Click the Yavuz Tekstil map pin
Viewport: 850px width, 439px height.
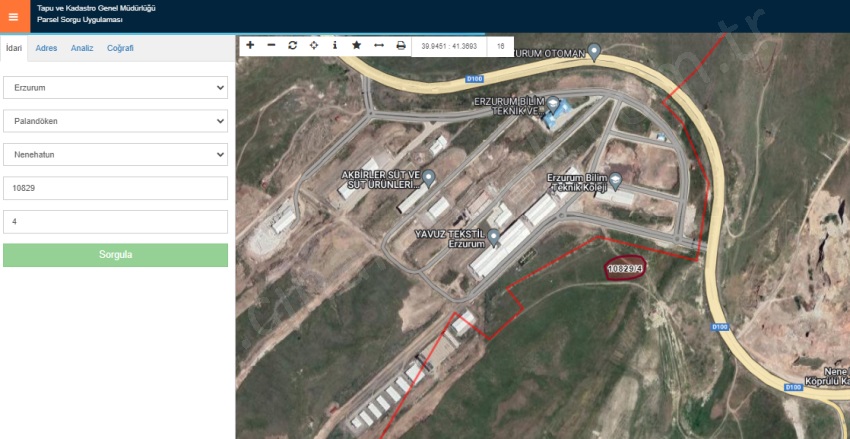pos(493,235)
